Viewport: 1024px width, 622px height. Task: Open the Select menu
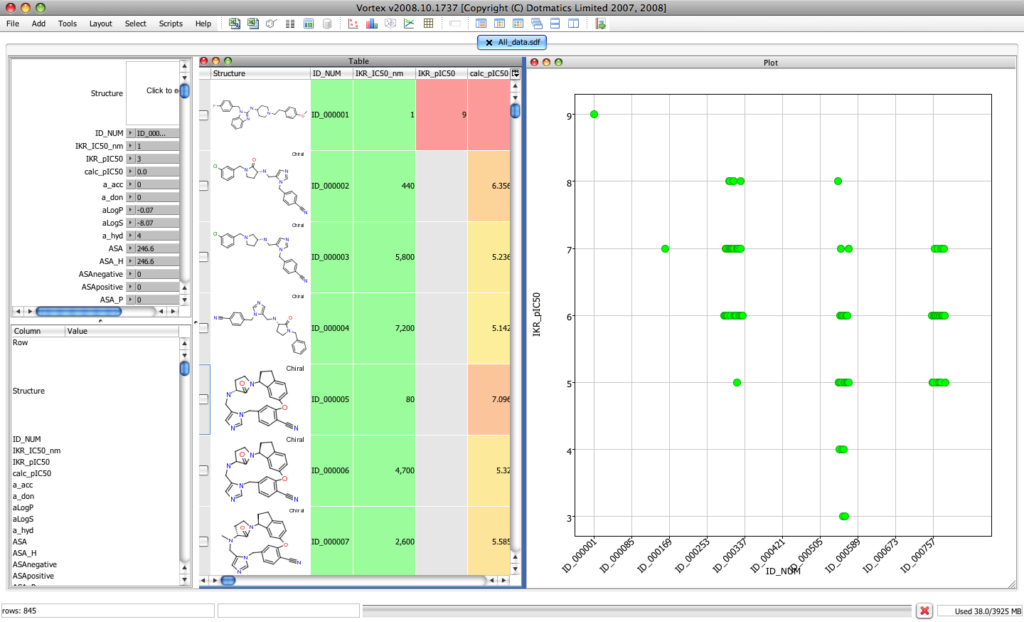pyautogui.click(x=135, y=24)
